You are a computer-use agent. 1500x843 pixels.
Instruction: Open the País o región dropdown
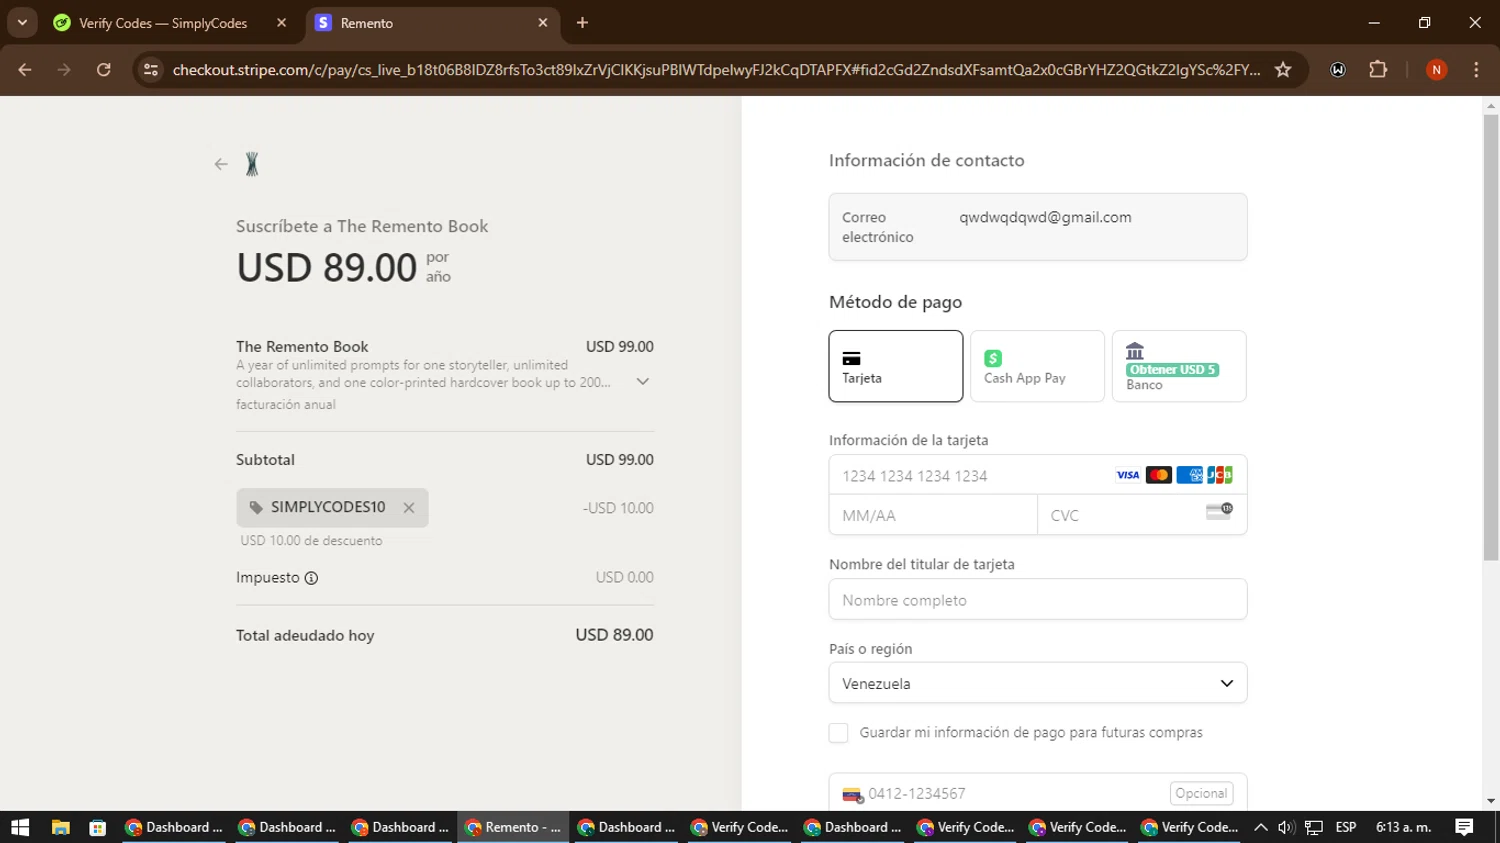coord(1037,683)
